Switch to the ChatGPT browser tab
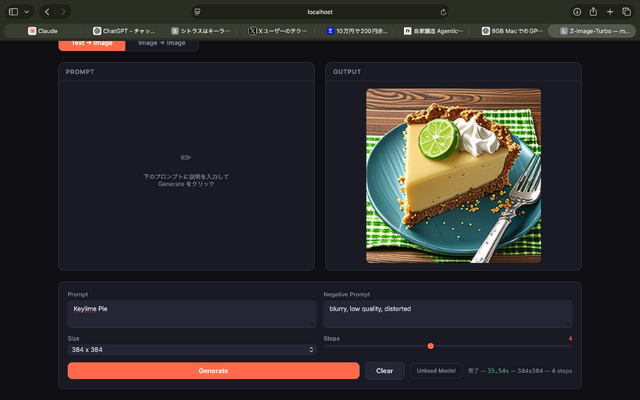The width and height of the screenshot is (640, 400). pyautogui.click(x=125, y=31)
